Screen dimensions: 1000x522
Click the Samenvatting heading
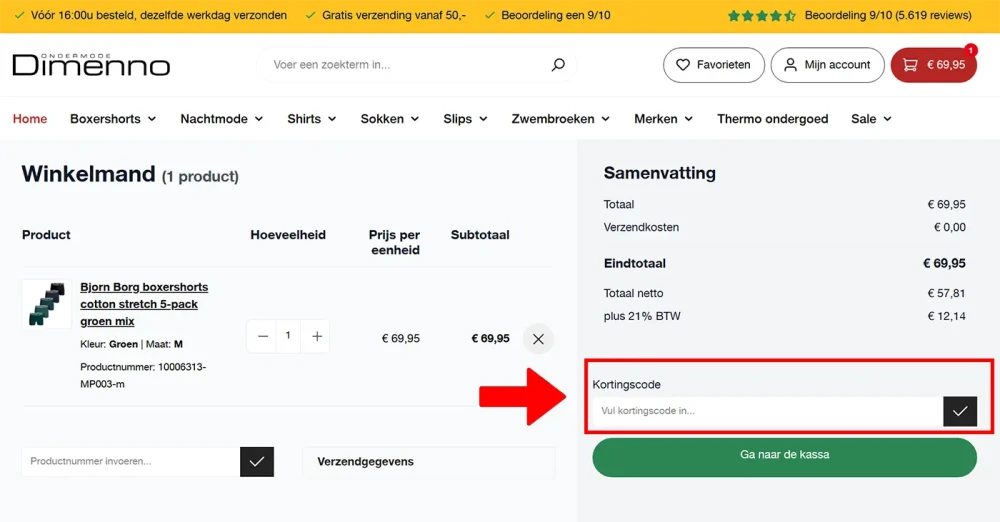pos(659,173)
